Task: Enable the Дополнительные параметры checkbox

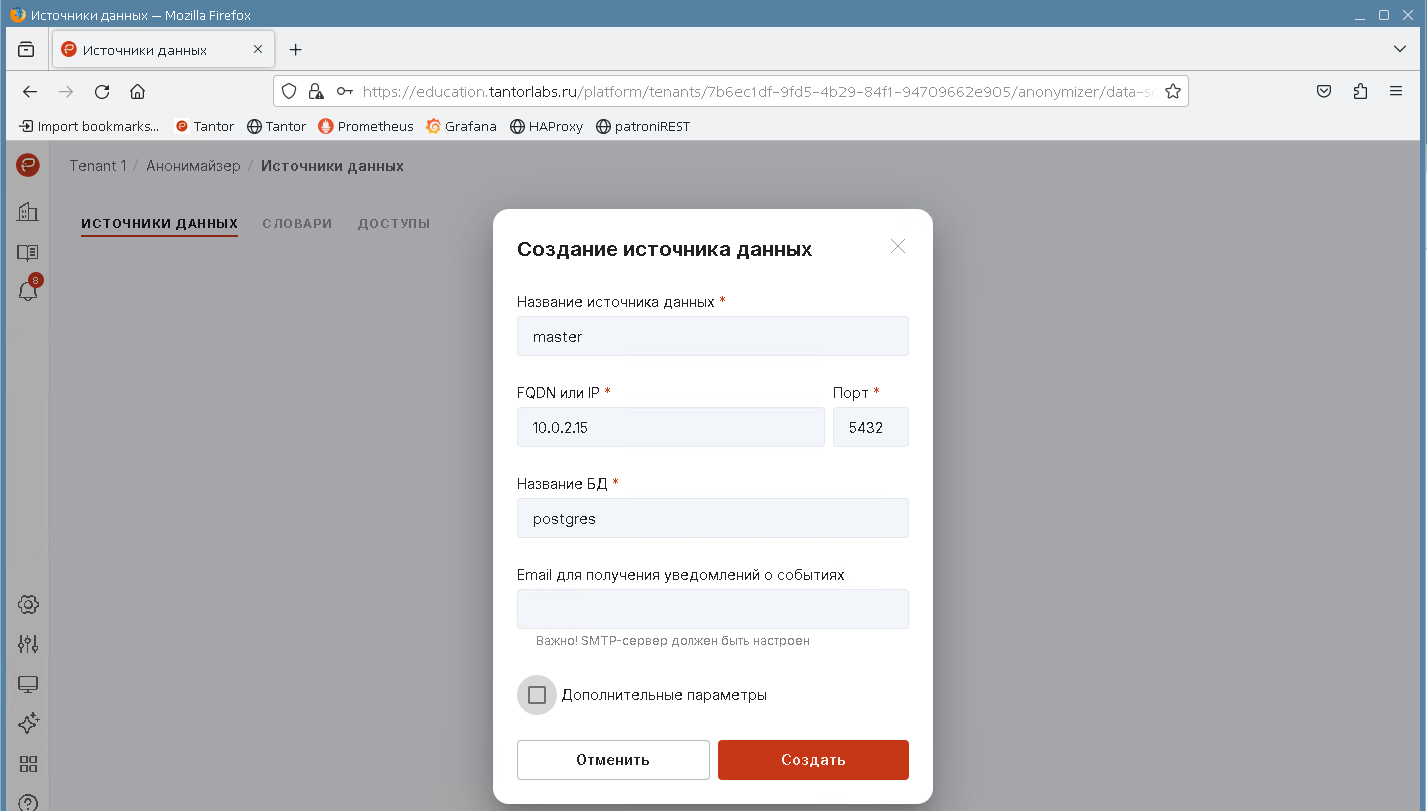Action: (537, 695)
